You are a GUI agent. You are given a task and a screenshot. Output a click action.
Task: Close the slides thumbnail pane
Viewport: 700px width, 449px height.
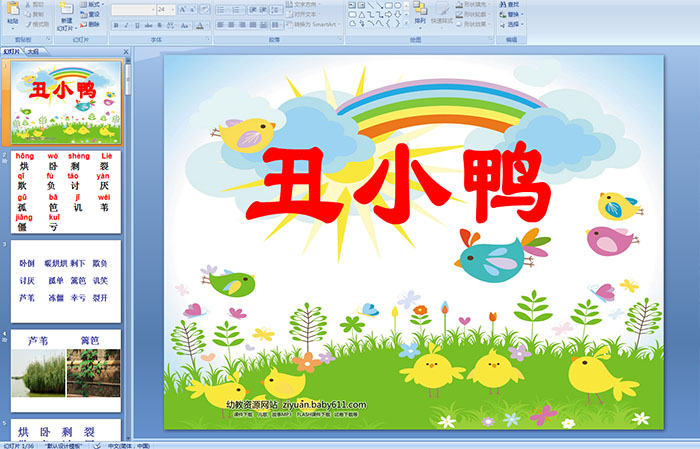click(x=126, y=52)
